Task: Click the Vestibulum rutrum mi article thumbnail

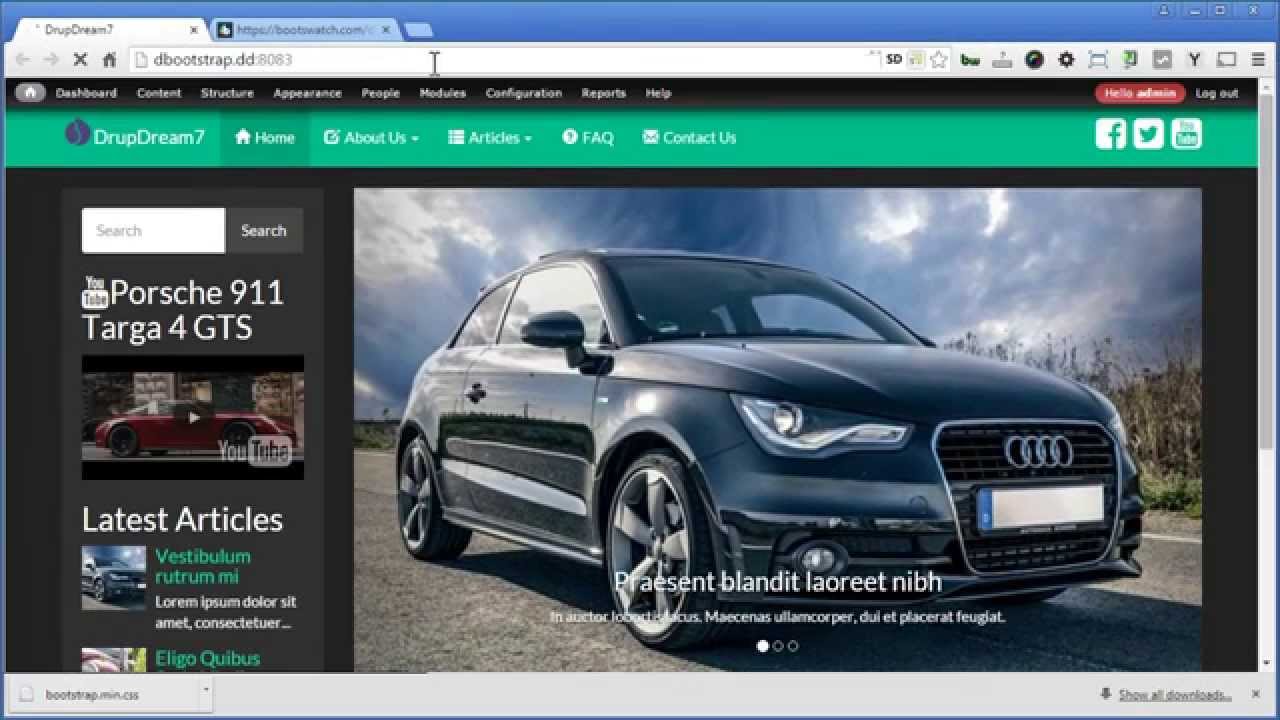Action: (114, 578)
